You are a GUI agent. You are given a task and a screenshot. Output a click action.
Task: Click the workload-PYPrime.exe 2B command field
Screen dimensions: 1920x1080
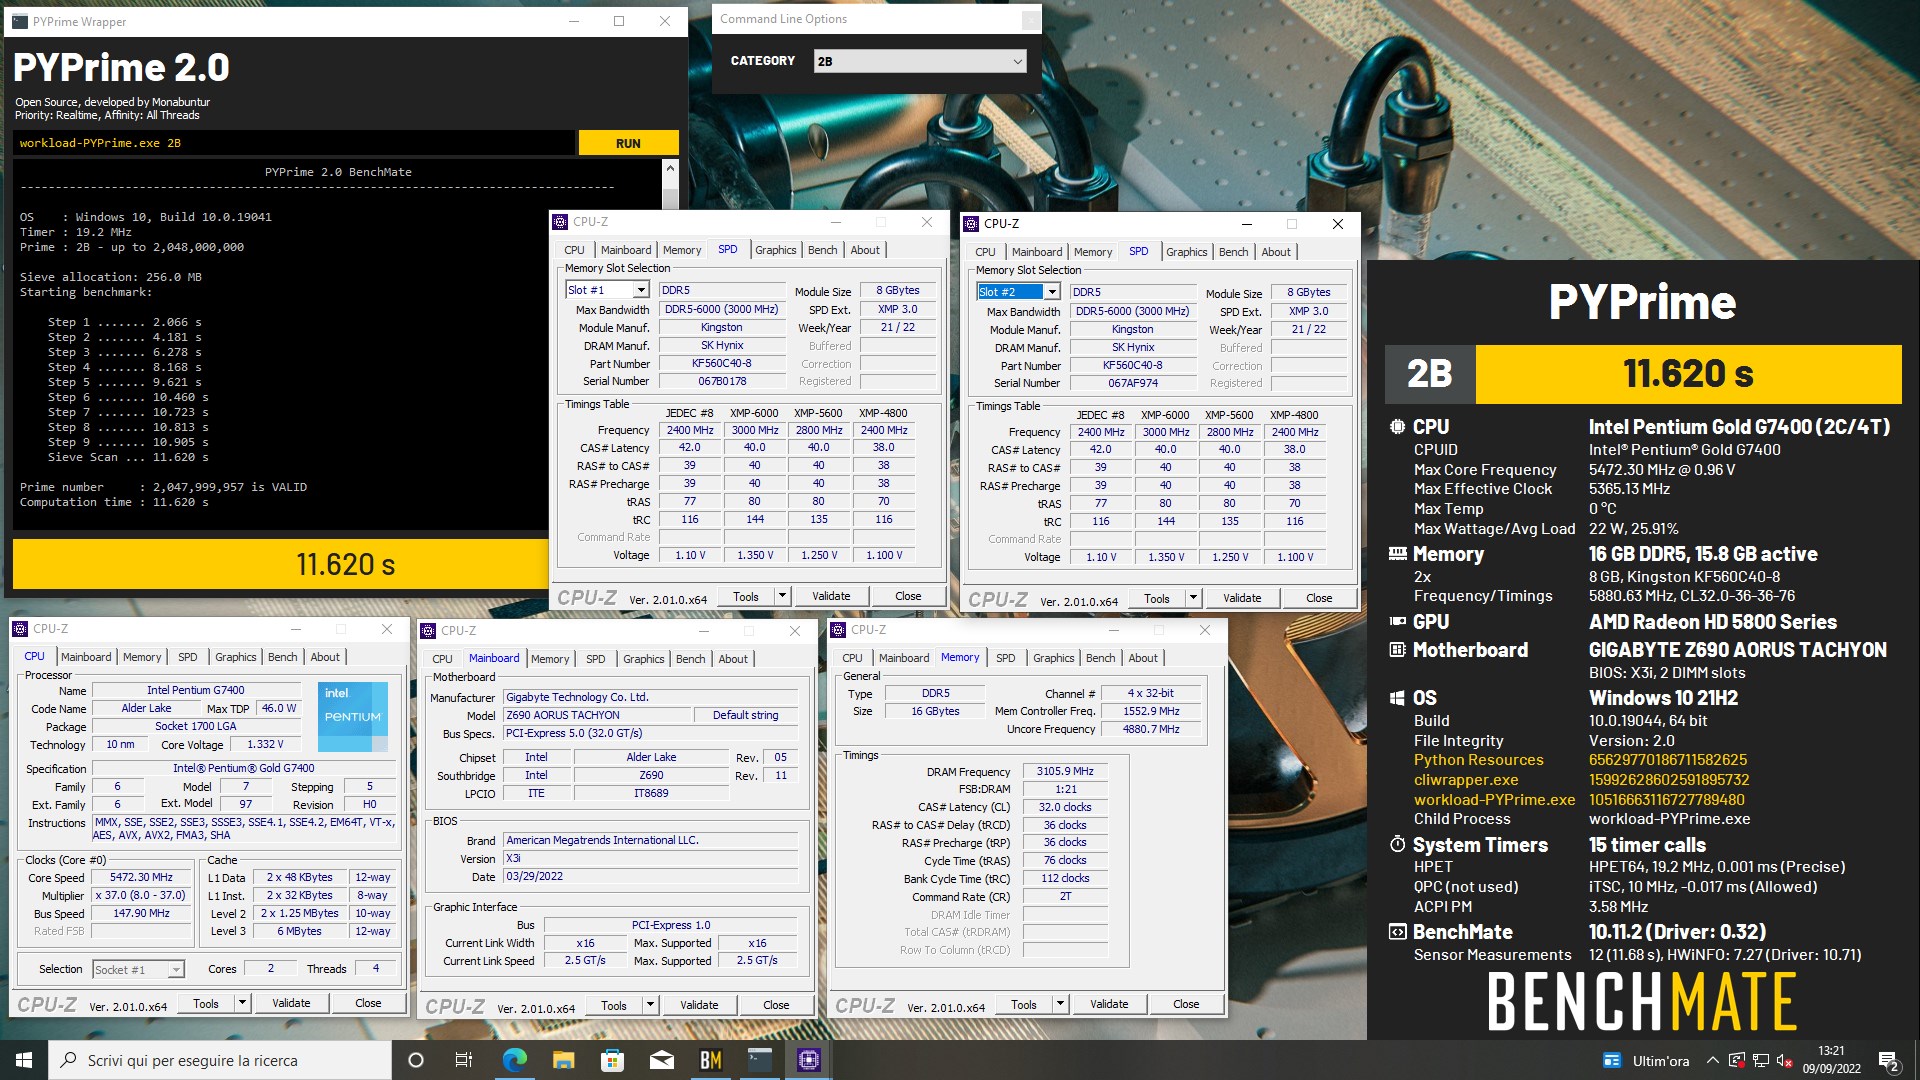[294, 143]
